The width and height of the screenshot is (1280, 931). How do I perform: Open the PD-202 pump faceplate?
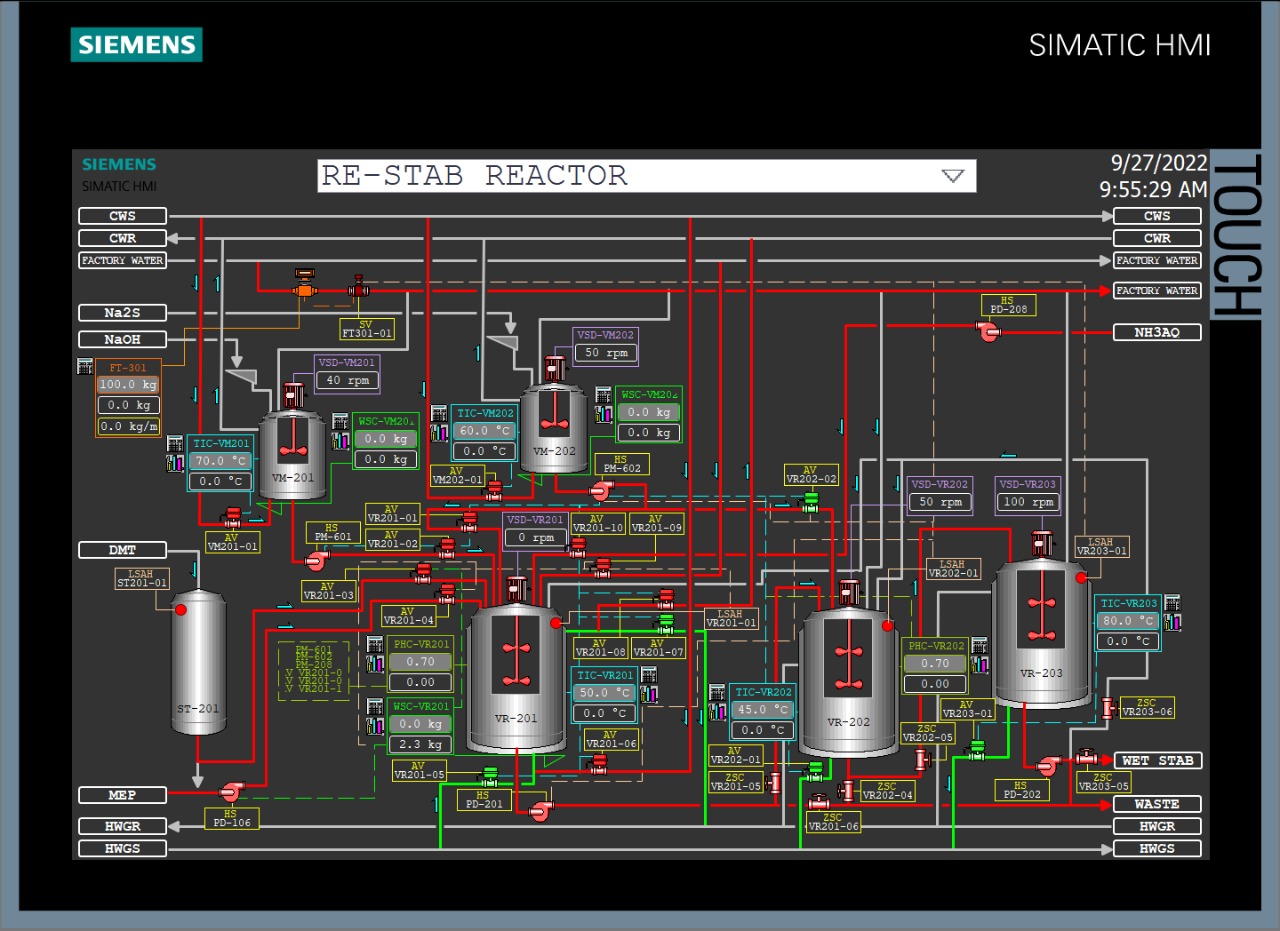click(1047, 766)
